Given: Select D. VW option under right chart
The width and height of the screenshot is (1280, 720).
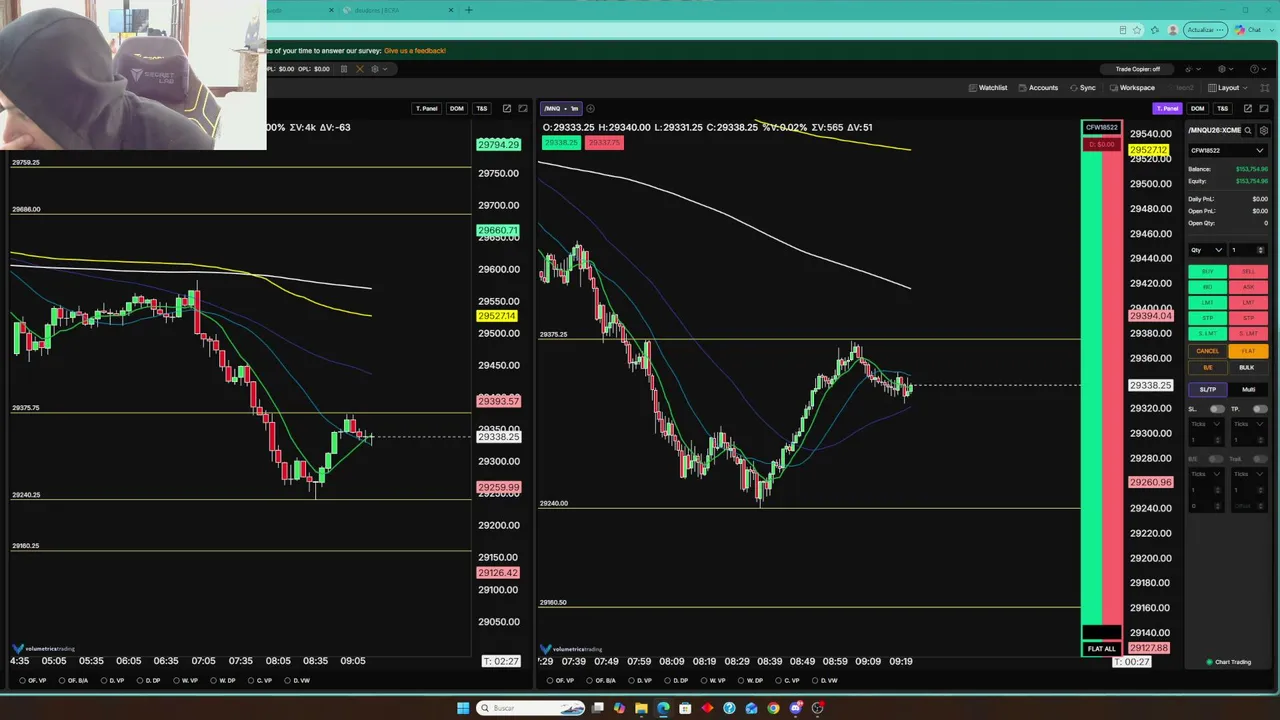Looking at the screenshot, I should click(825, 681).
